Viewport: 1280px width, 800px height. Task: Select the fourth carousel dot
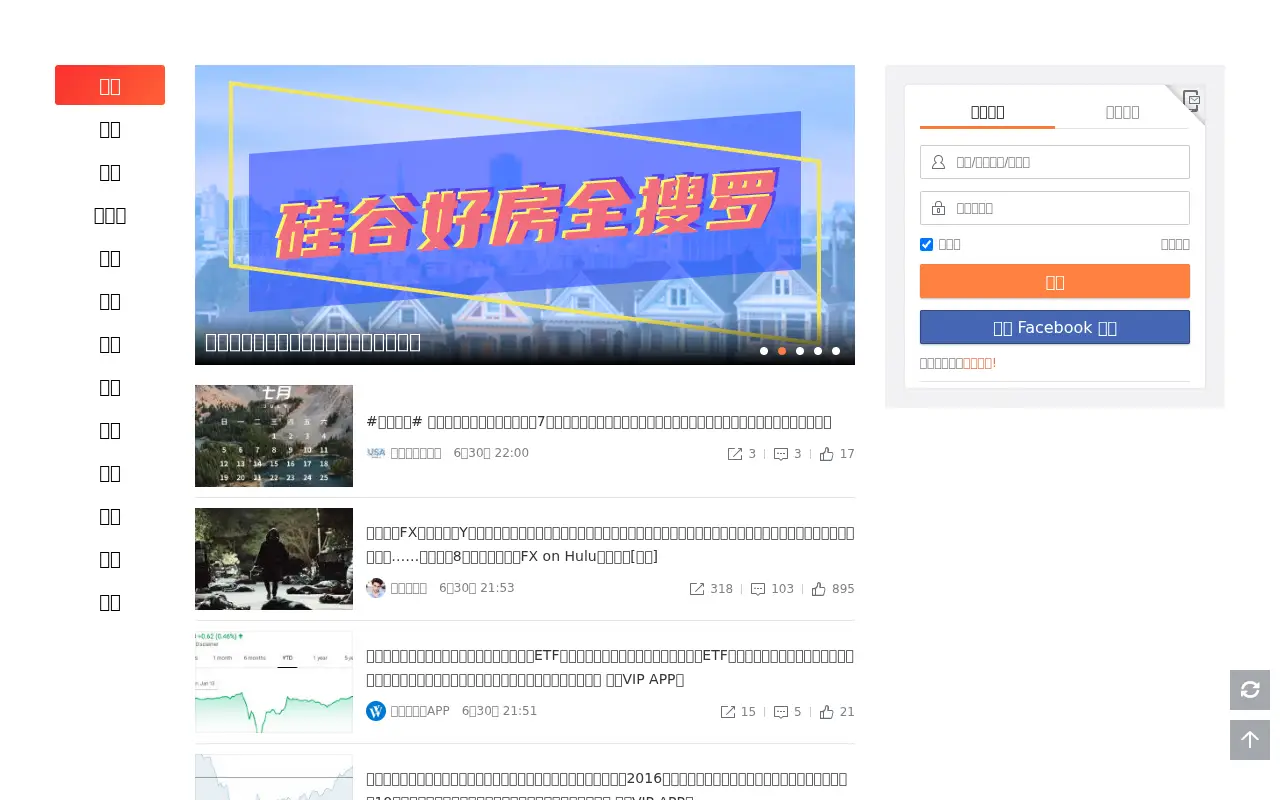click(x=818, y=351)
